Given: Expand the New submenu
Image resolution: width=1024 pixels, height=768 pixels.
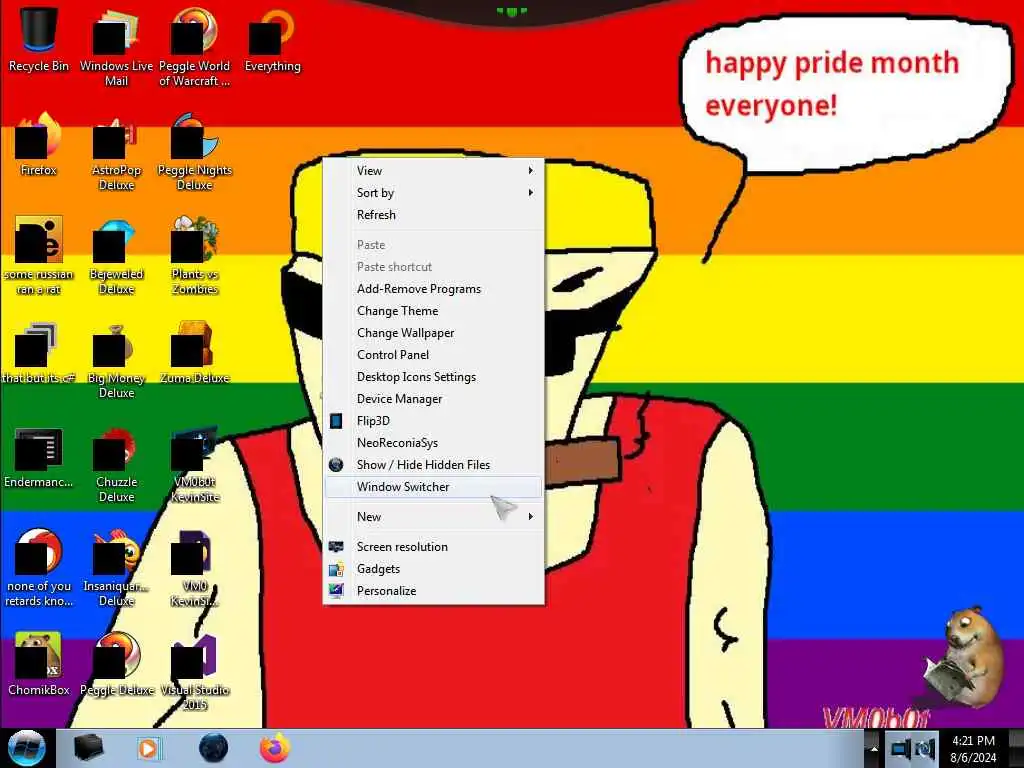Looking at the screenshot, I should click(434, 517).
